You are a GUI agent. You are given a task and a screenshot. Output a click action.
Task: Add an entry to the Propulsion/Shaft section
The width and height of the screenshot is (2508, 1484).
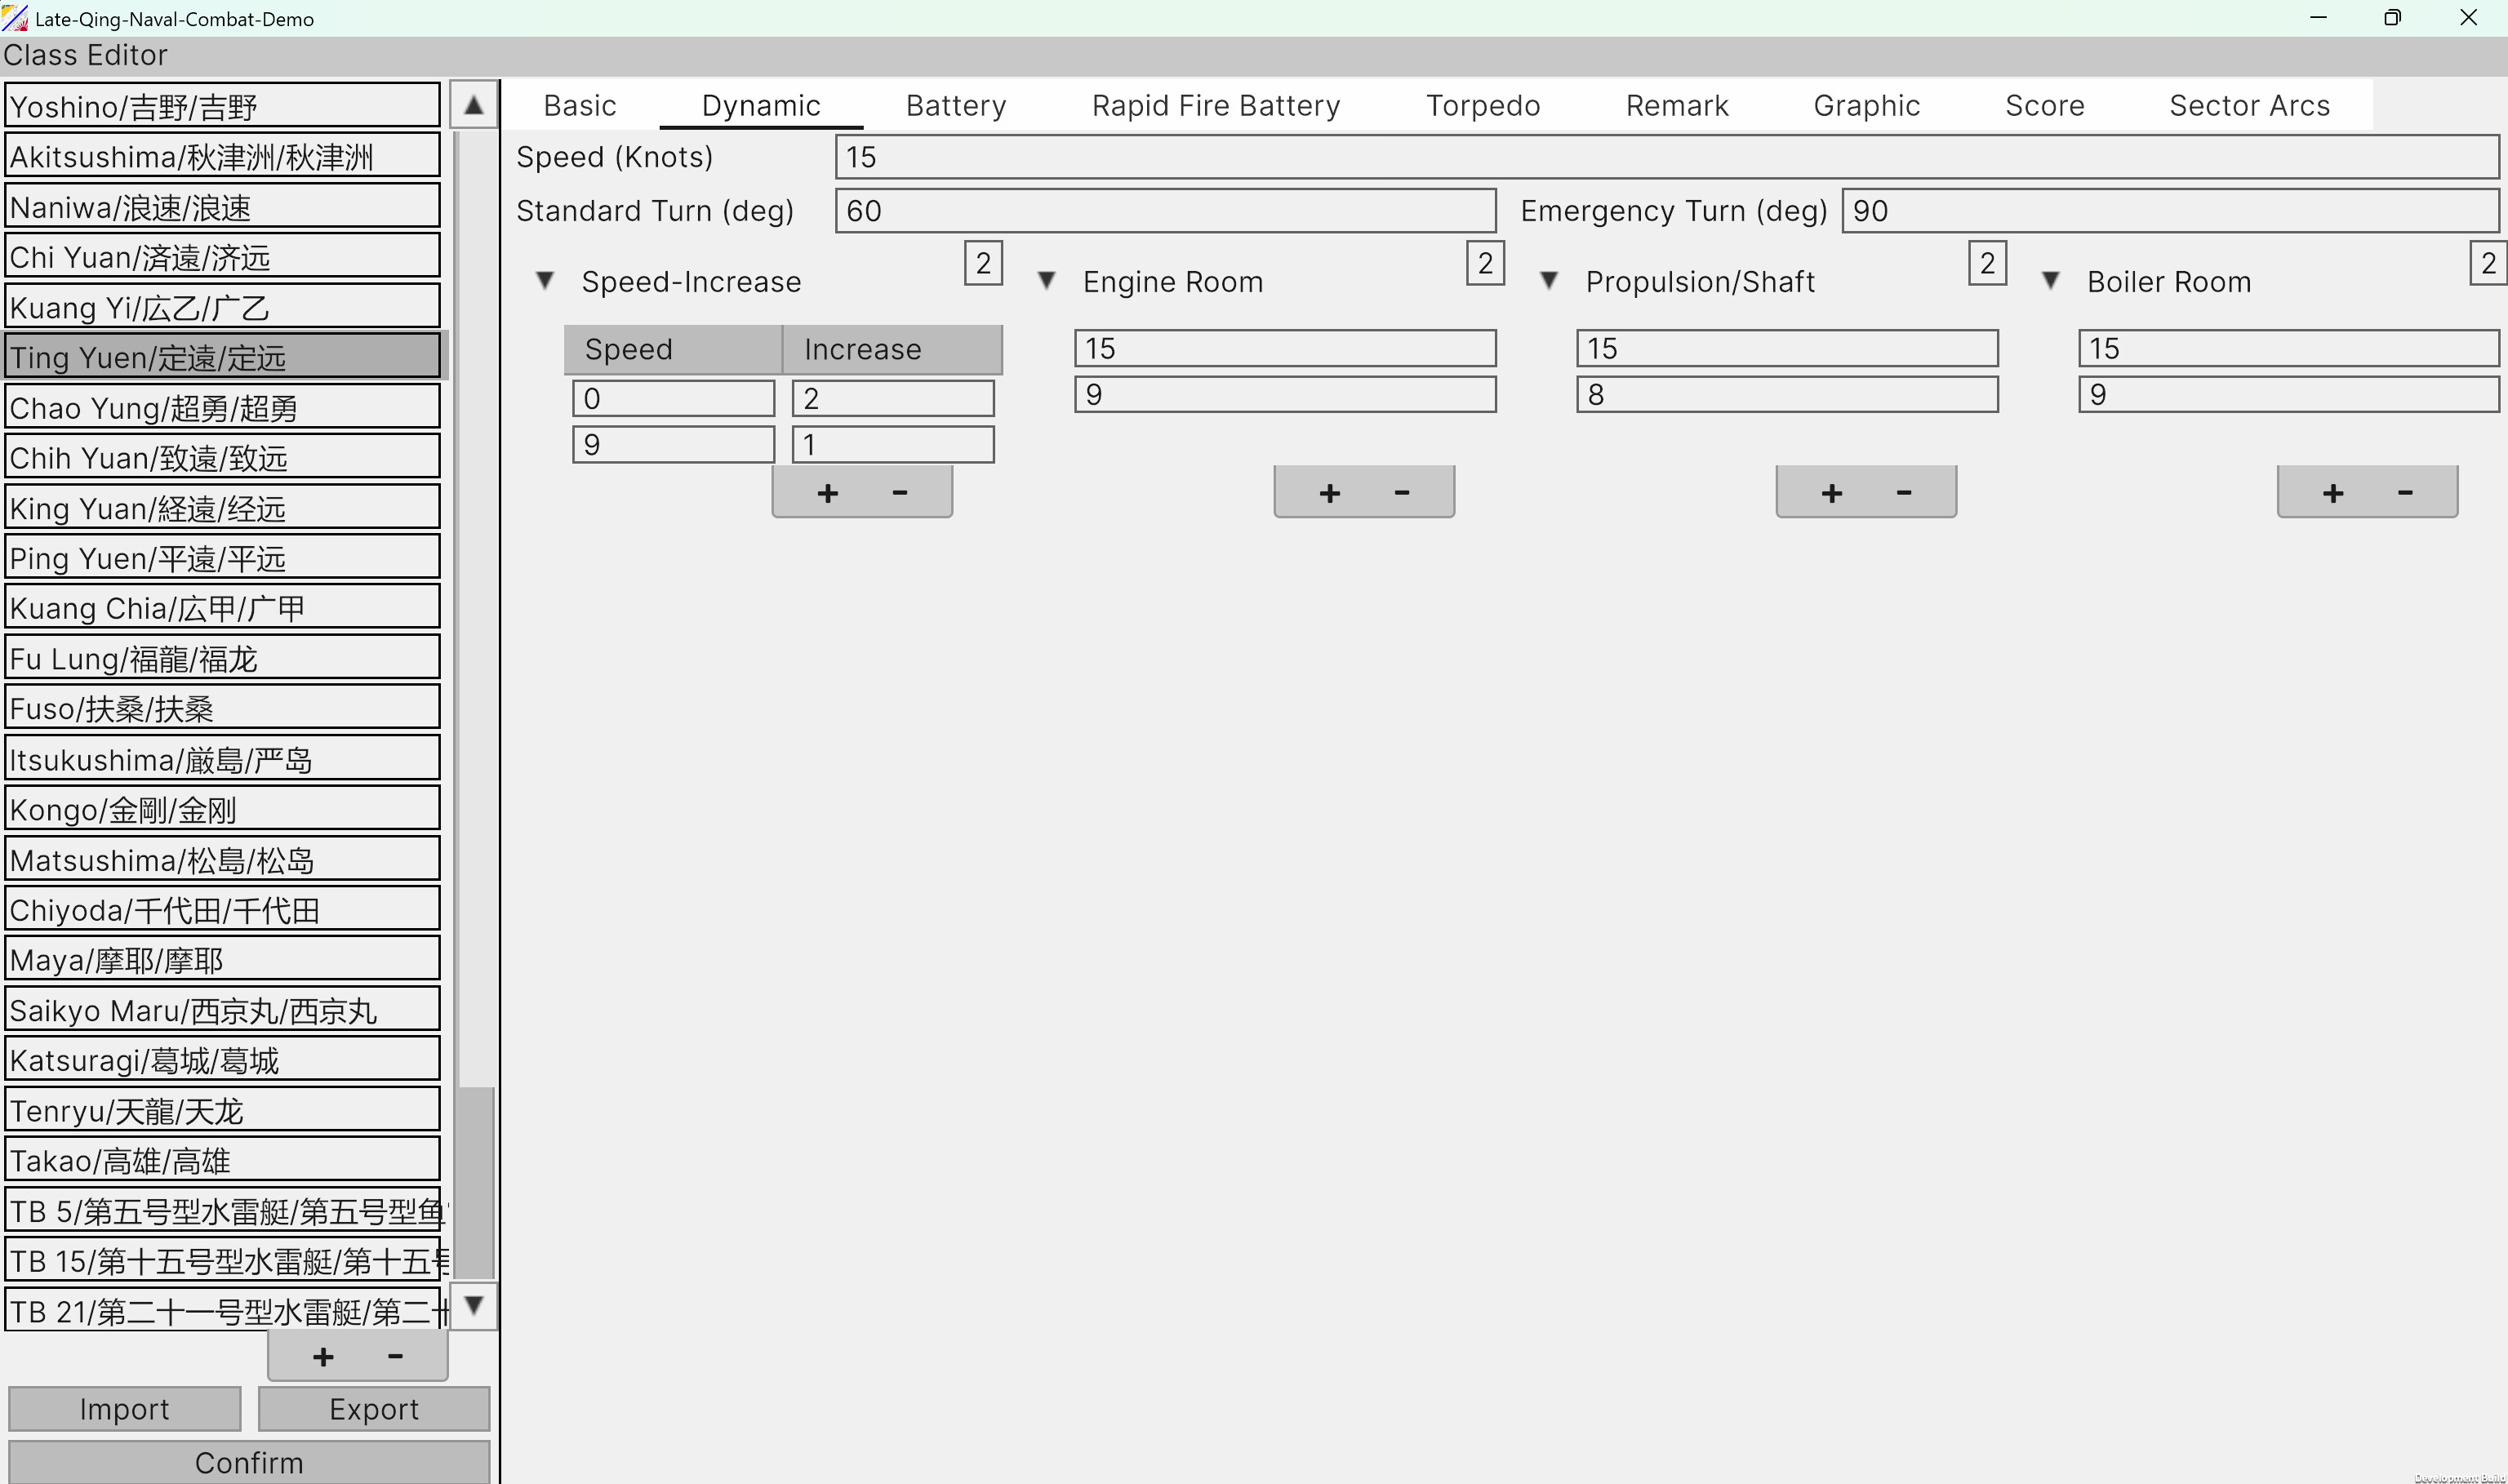point(1831,491)
